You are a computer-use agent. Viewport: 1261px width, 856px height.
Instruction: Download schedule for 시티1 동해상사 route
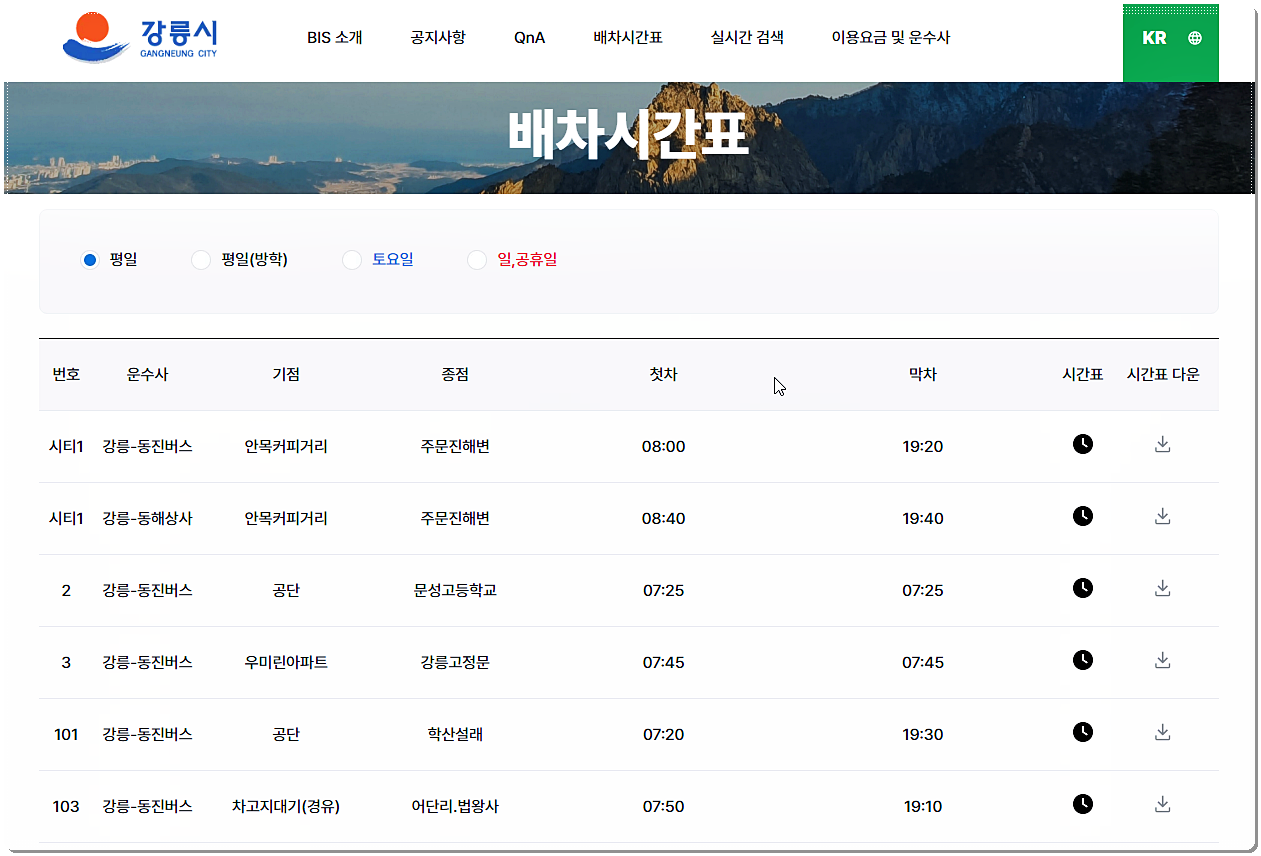tap(1162, 517)
